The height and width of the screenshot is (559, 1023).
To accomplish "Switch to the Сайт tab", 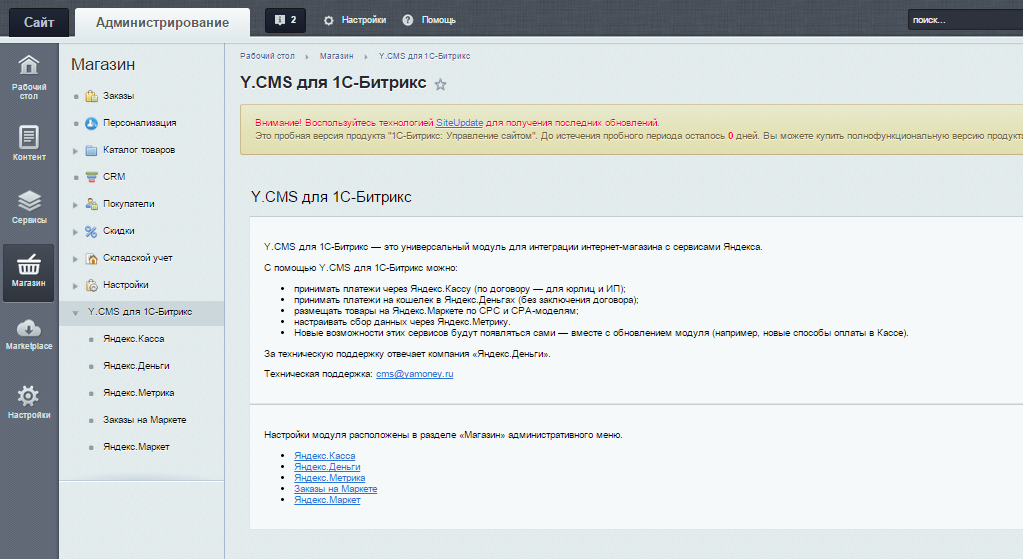I will (39, 22).
